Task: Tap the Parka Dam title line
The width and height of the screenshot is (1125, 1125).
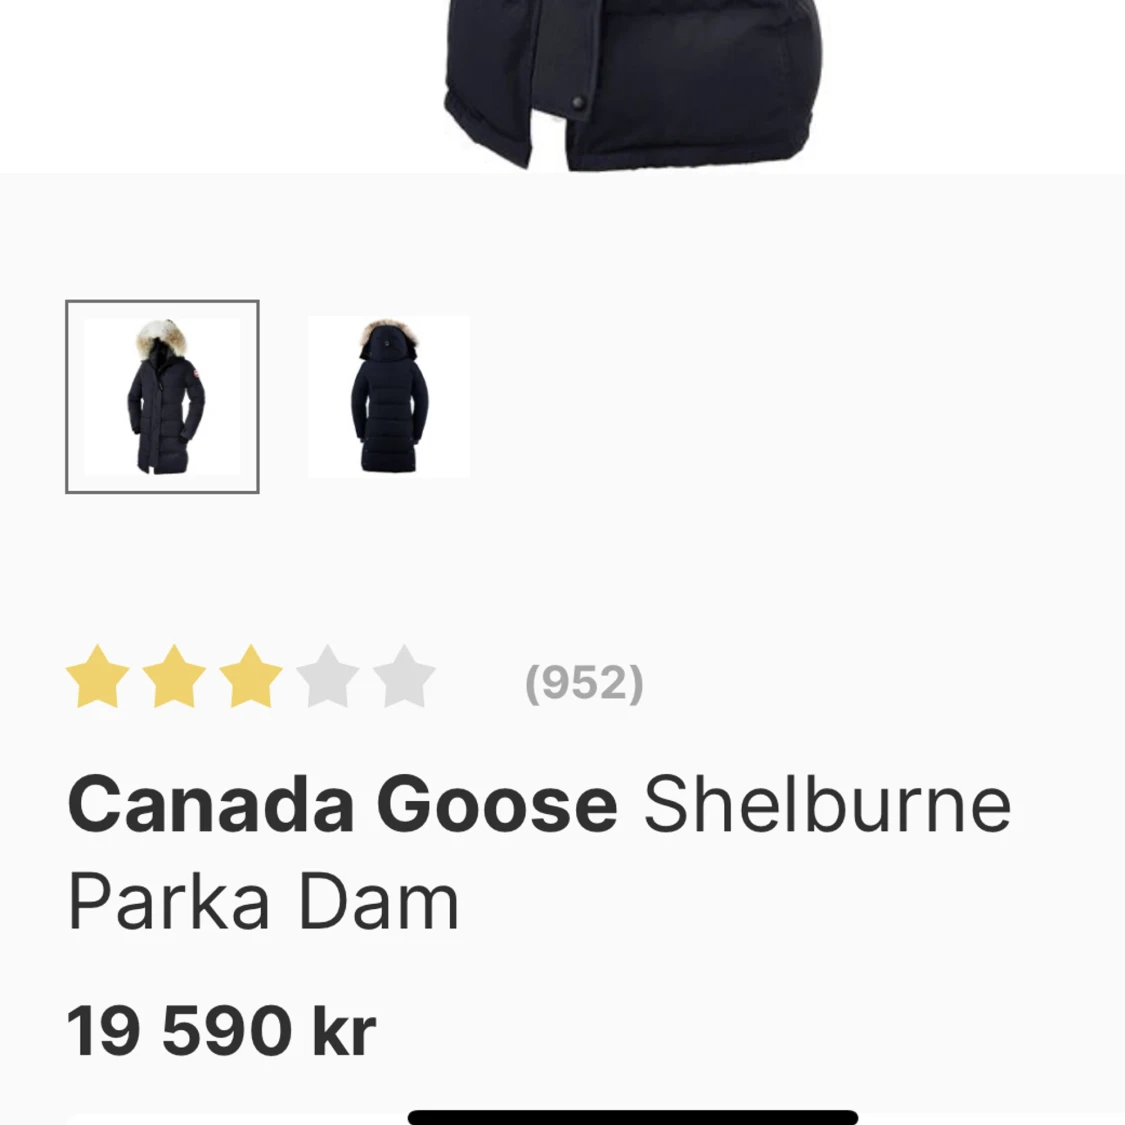Action: tap(263, 901)
